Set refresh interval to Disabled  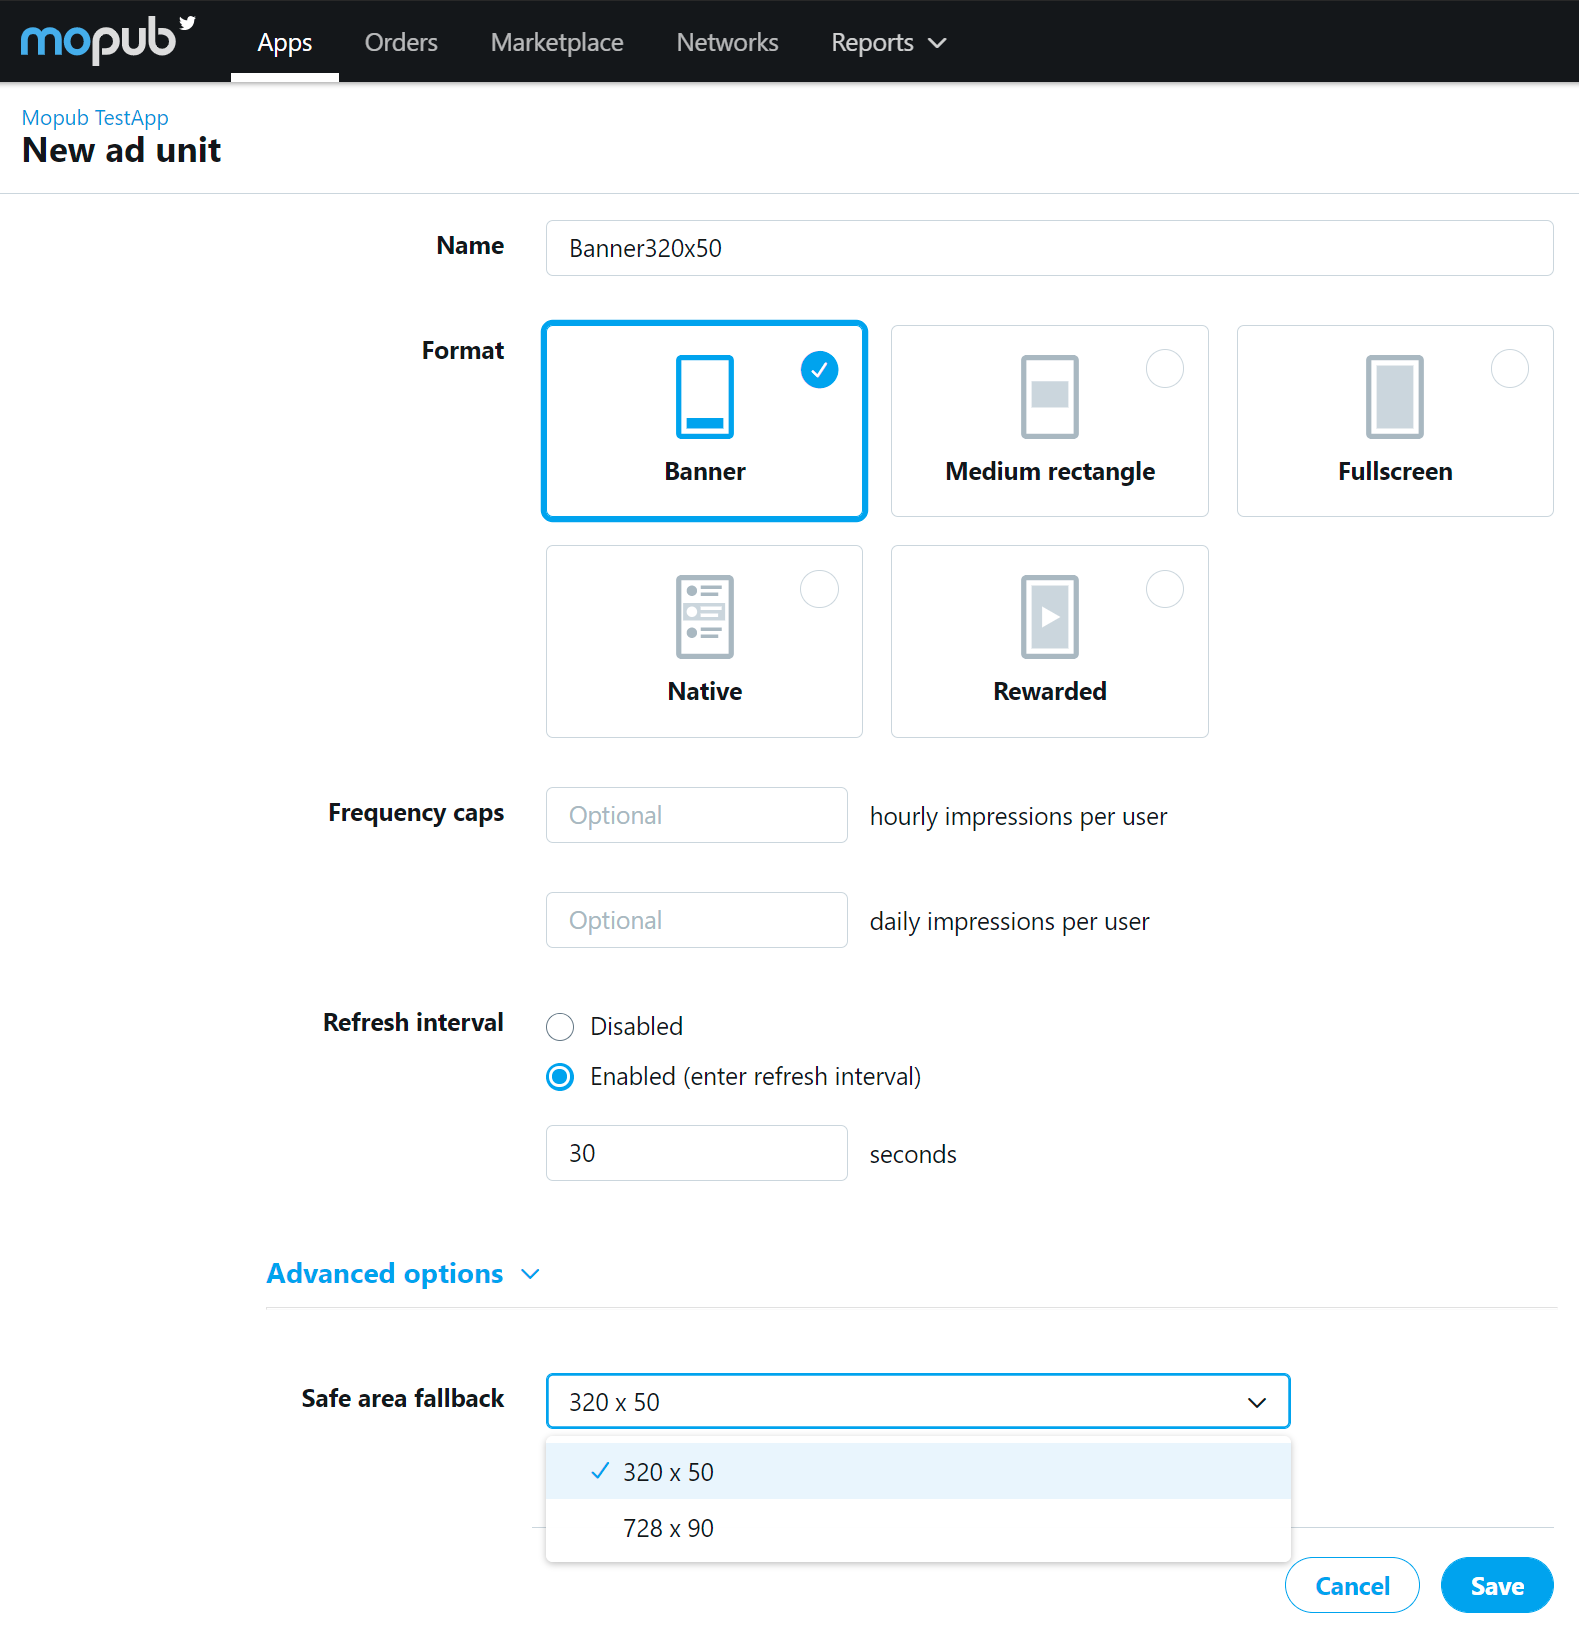[560, 1027]
